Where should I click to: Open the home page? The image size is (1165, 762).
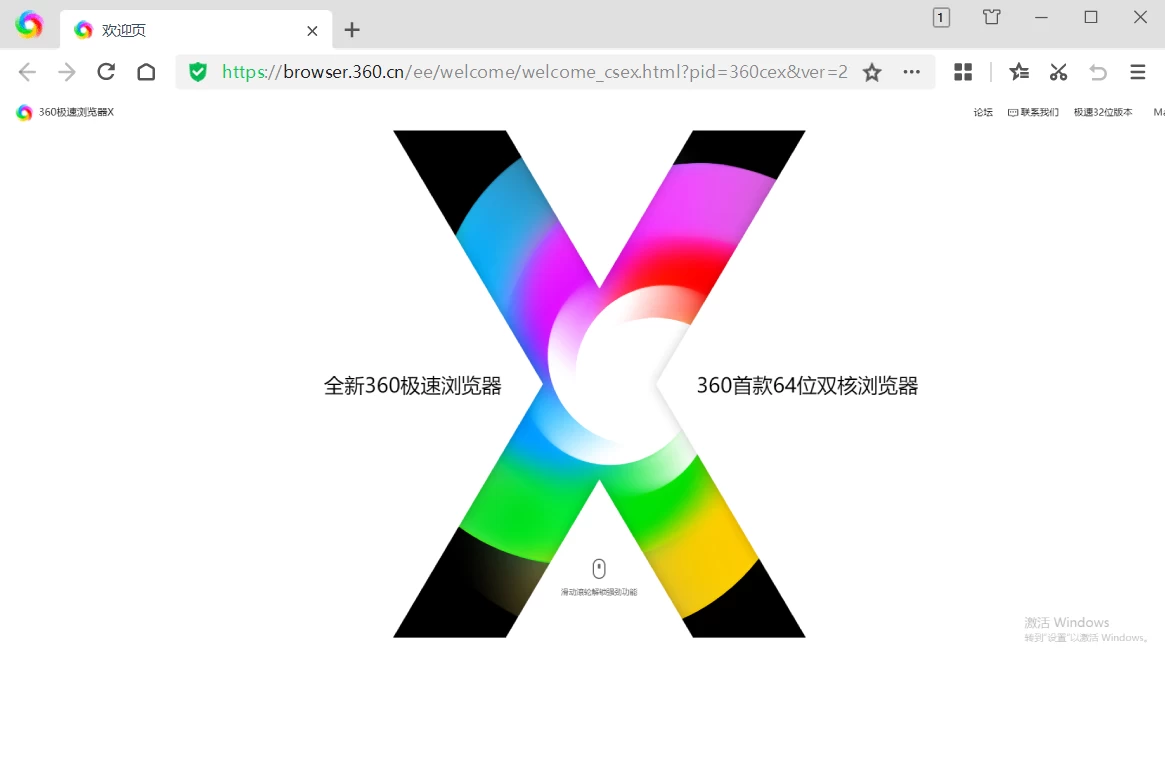146,72
